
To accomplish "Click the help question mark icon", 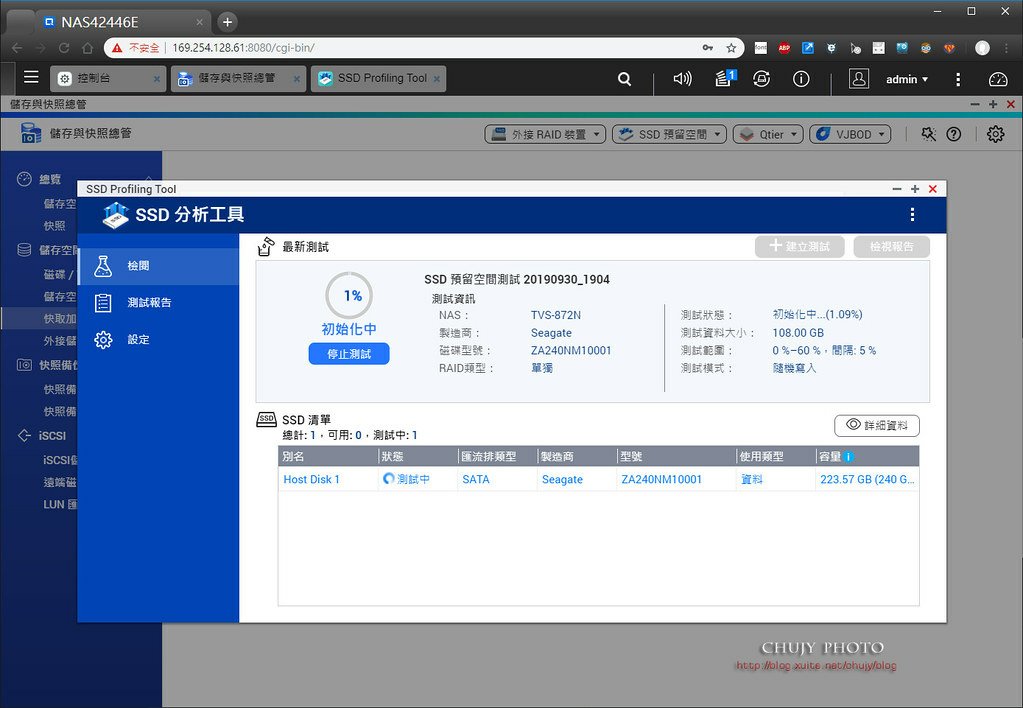I will [954, 134].
